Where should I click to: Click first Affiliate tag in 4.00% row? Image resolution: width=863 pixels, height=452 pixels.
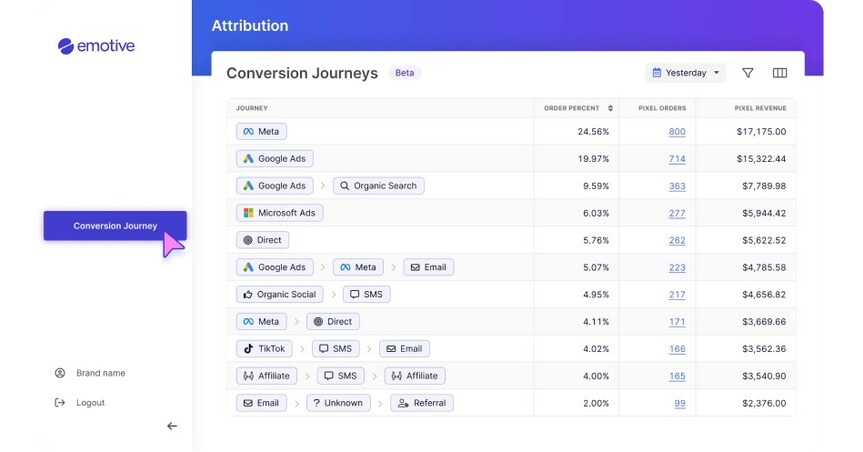[267, 375]
